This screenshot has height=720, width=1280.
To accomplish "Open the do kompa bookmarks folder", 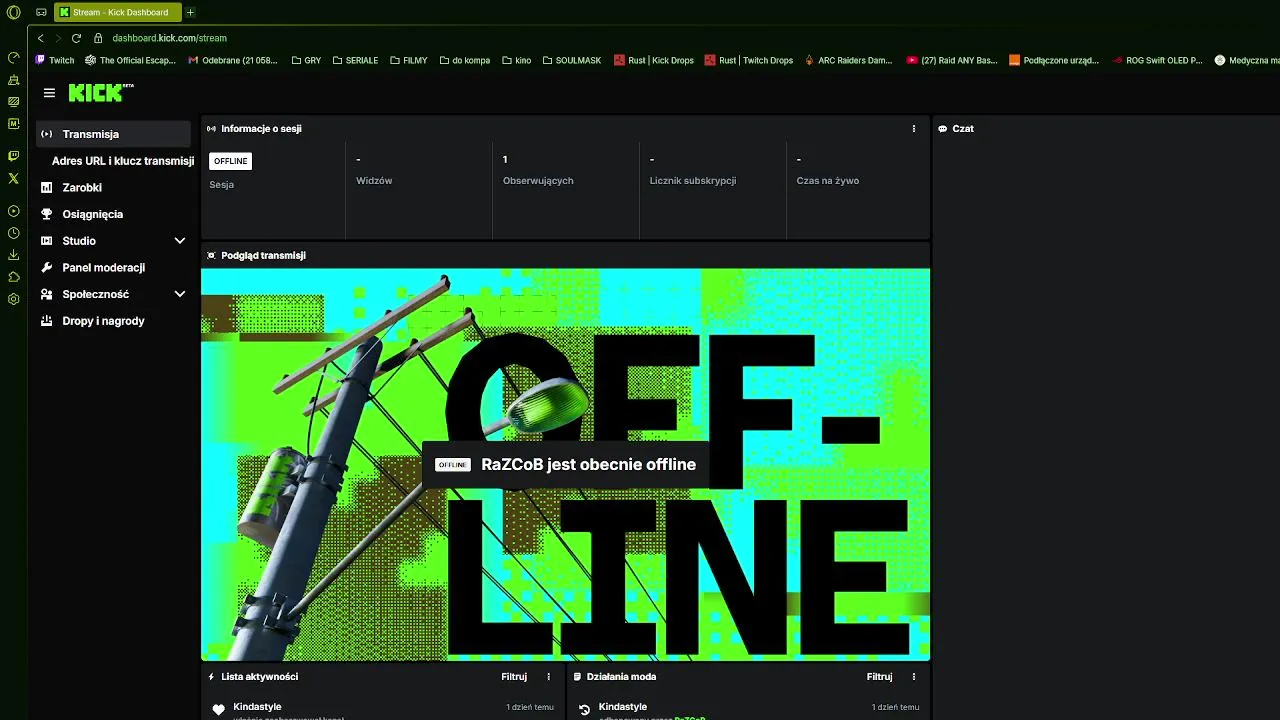I will (465, 60).
